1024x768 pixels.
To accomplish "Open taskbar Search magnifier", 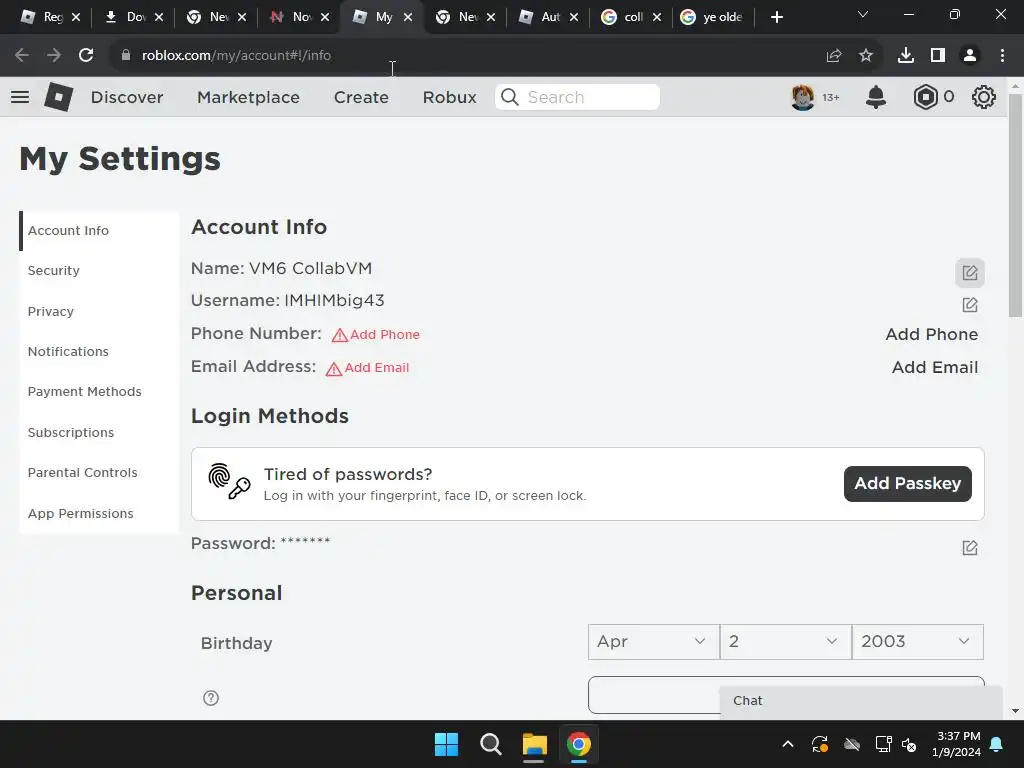I will [x=490, y=744].
